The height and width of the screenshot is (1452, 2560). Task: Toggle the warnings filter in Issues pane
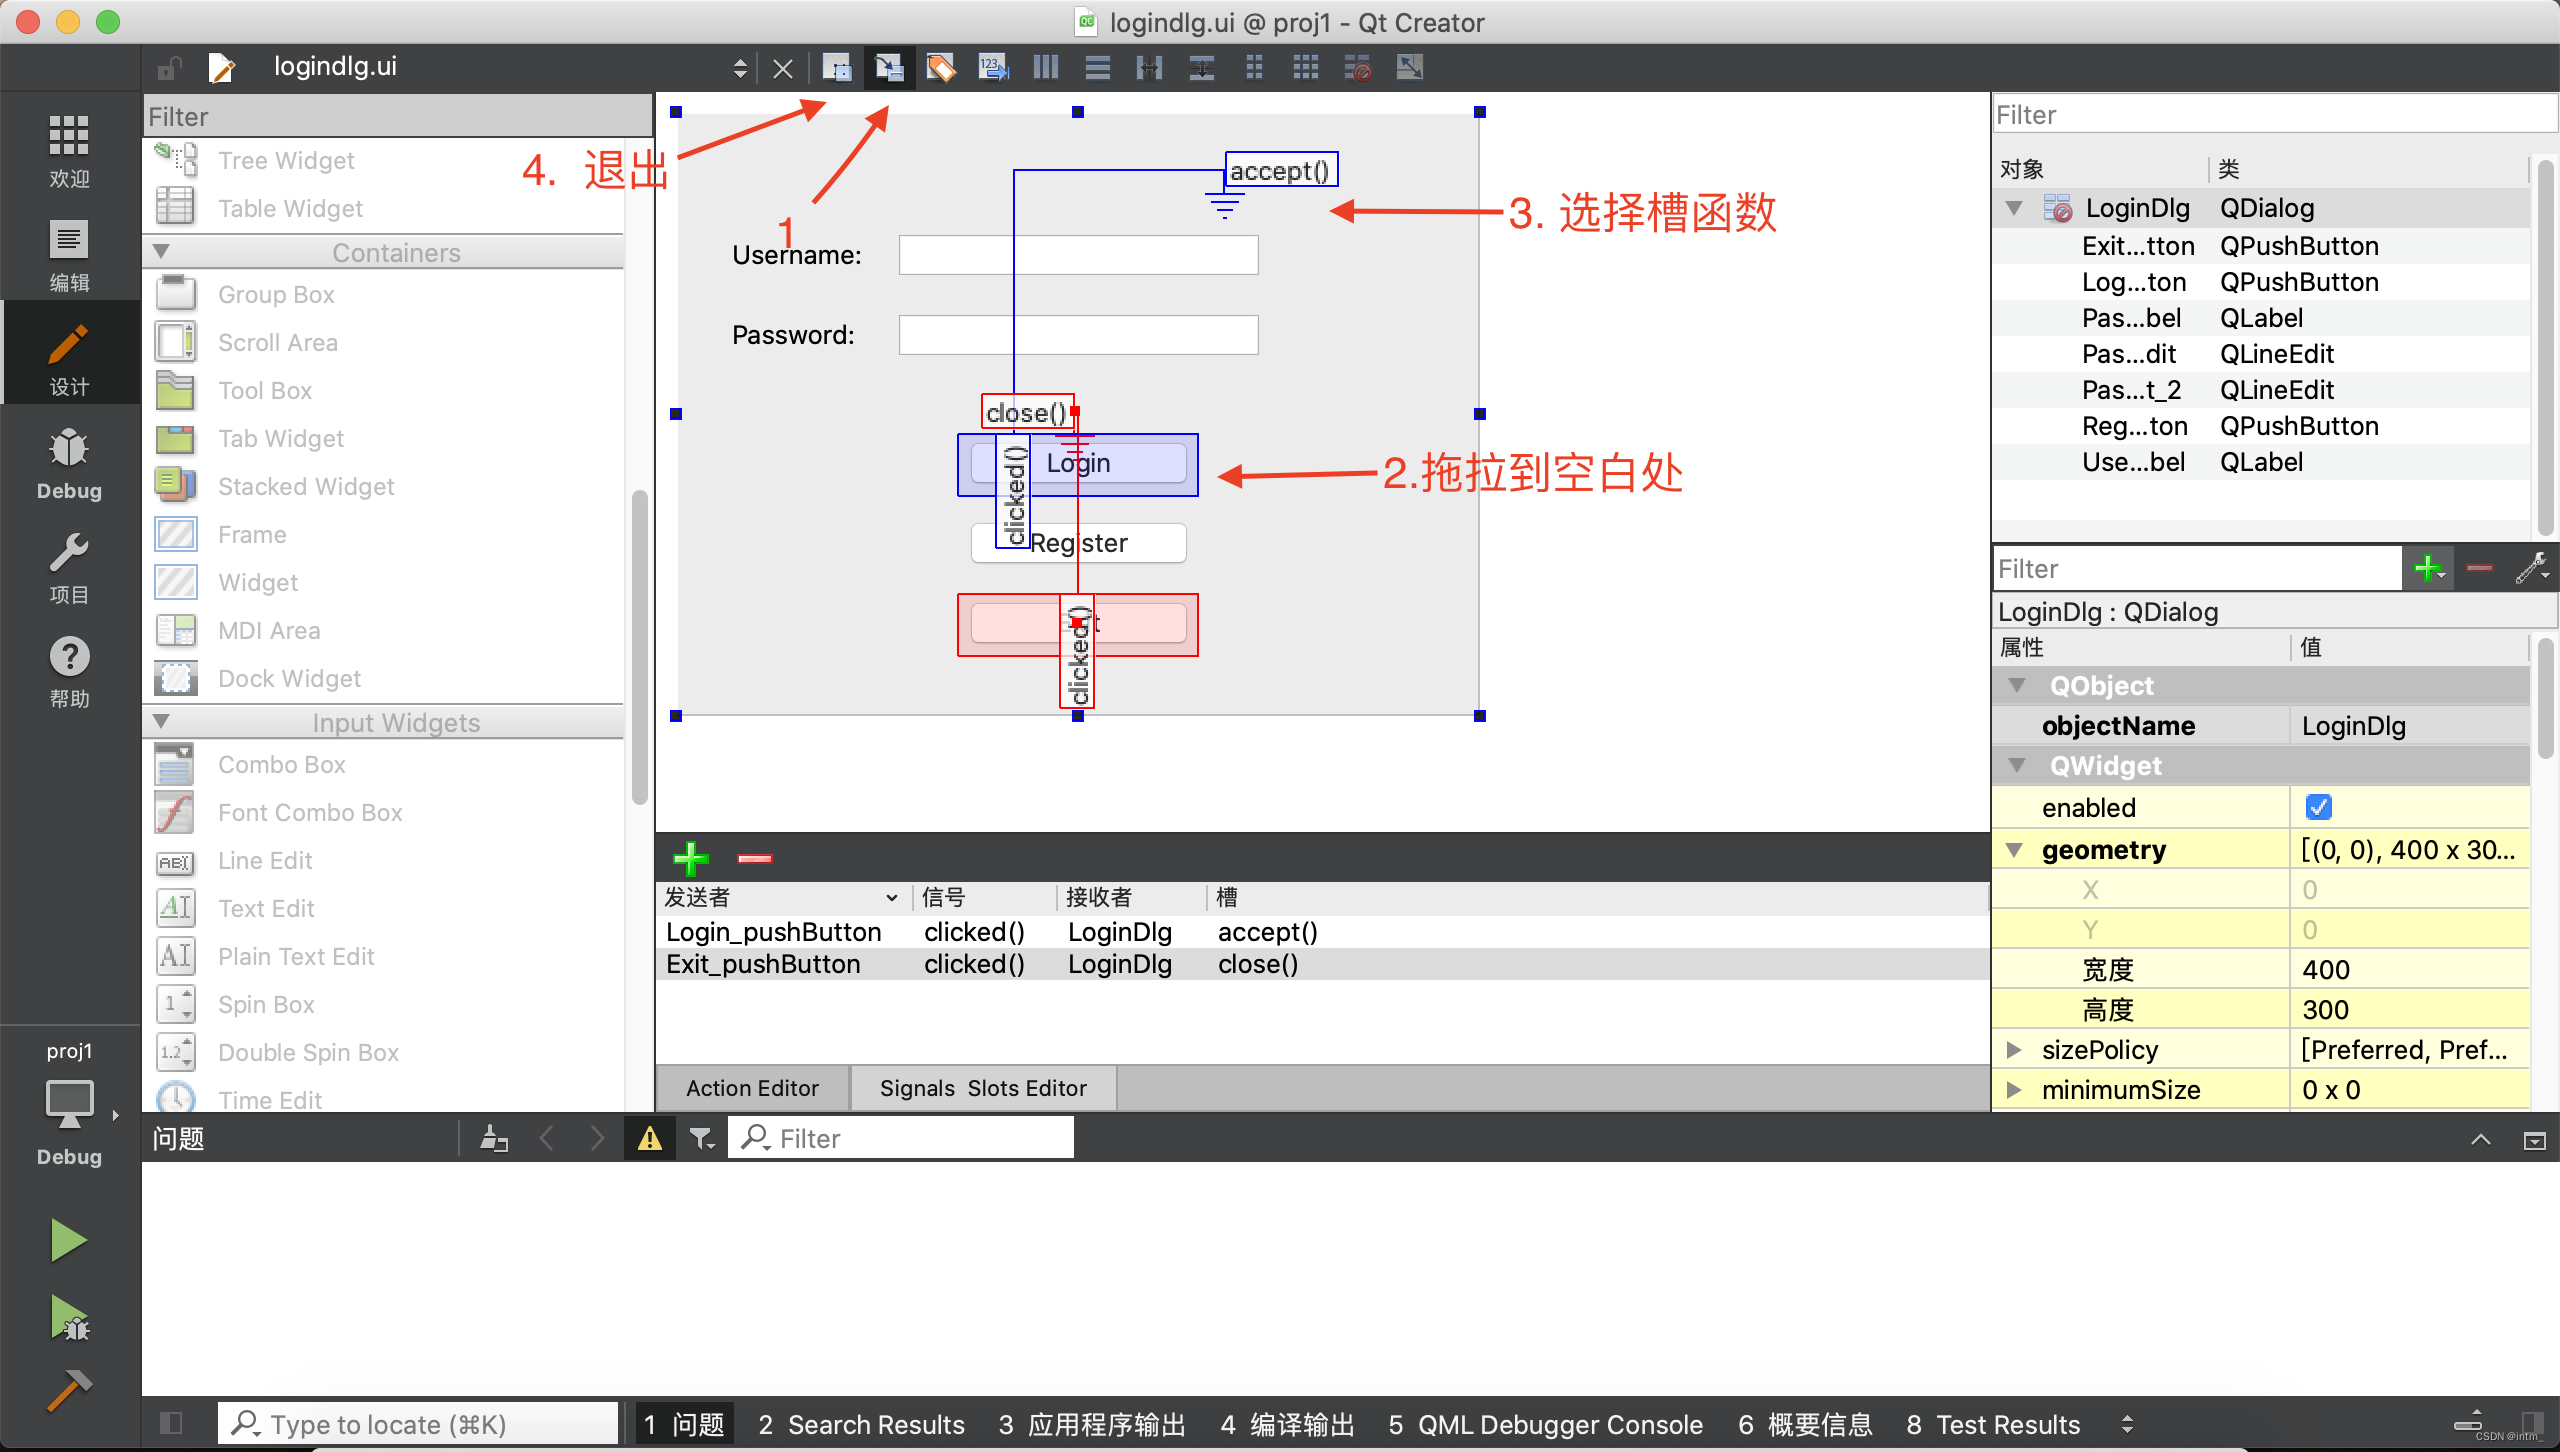pyautogui.click(x=650, y=1138)
